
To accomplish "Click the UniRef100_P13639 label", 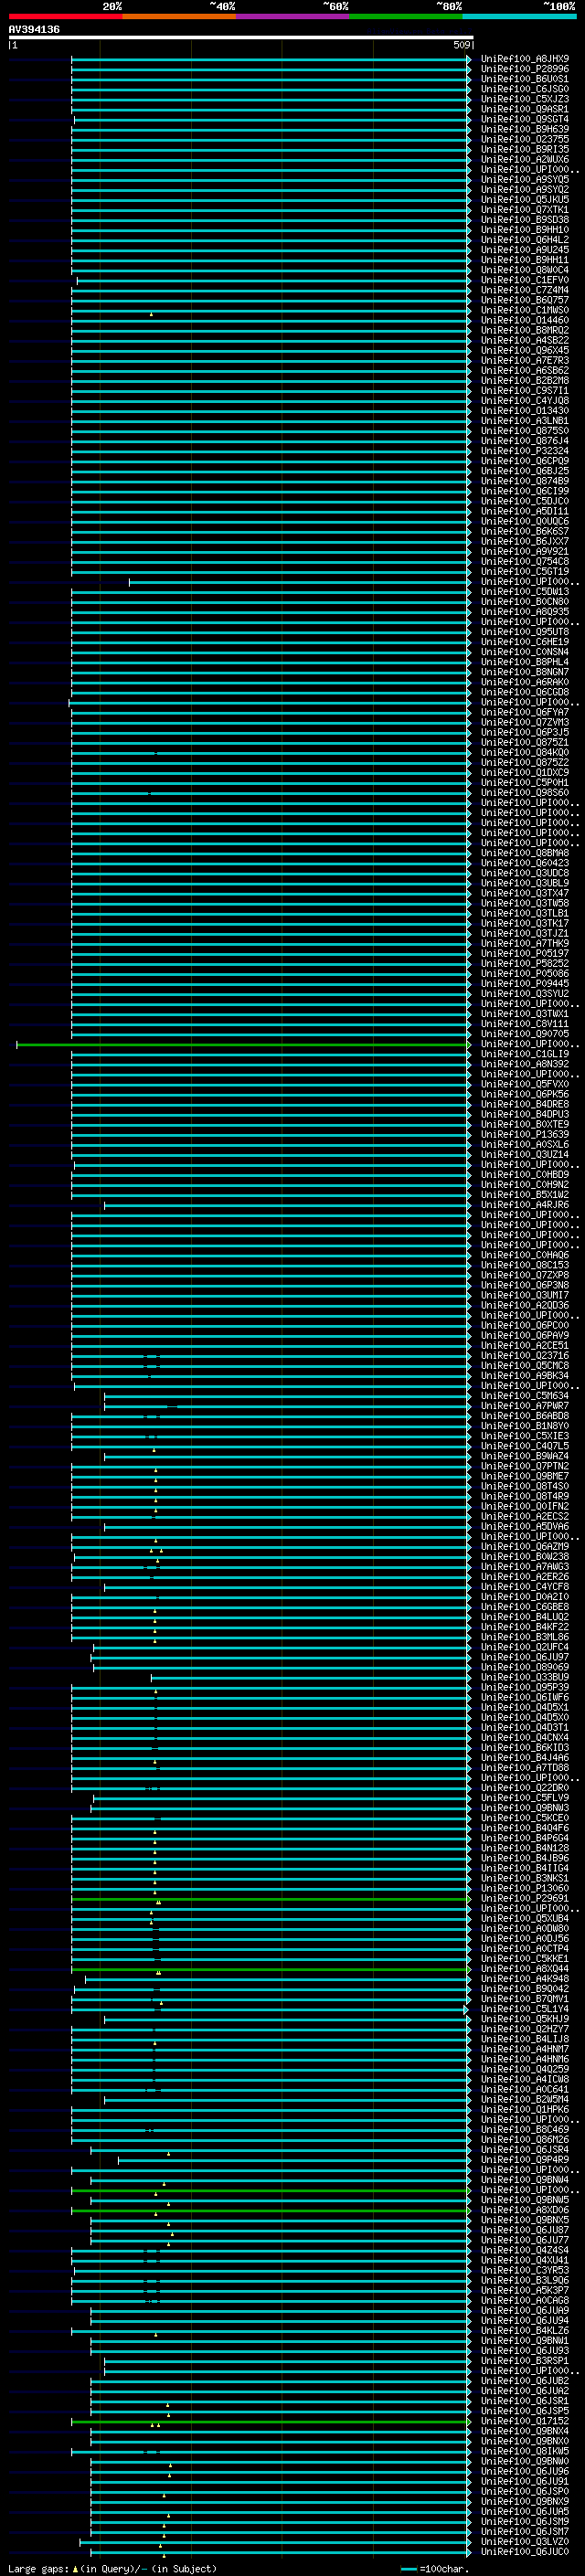I will pos(524,1134).
